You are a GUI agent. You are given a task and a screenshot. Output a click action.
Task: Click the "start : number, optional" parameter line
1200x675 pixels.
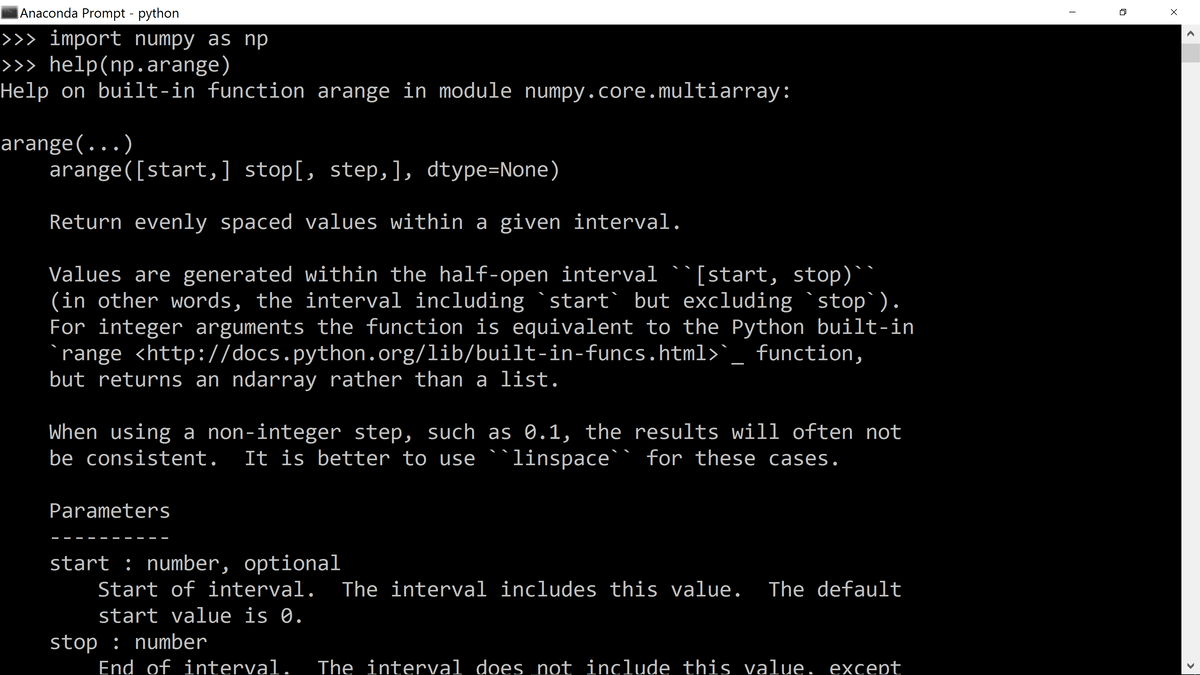195,563
